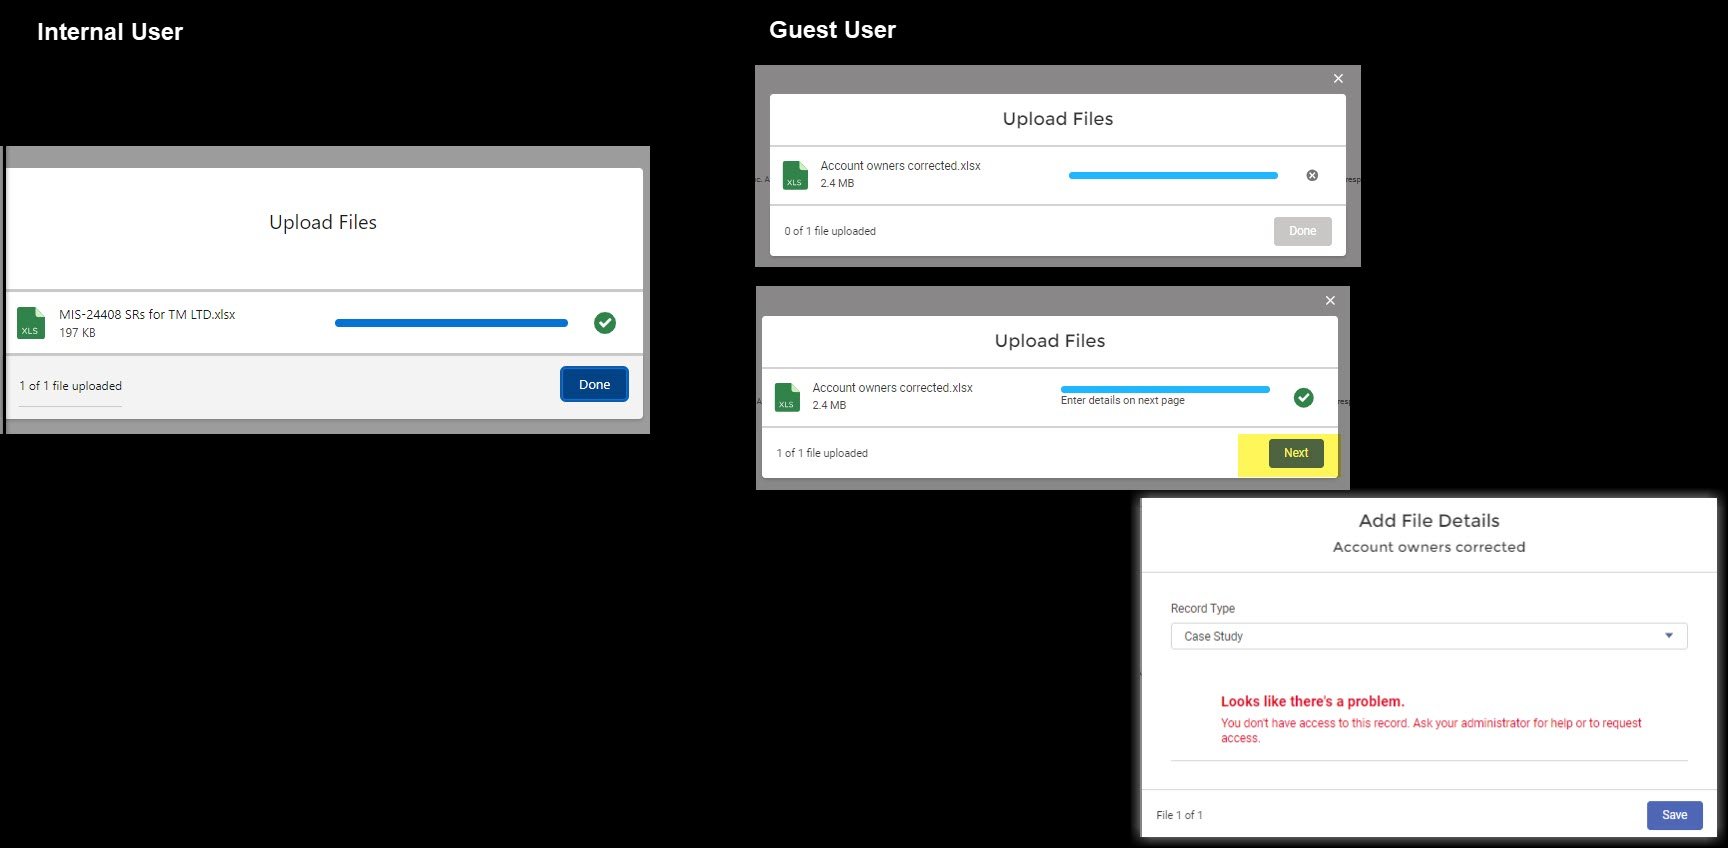
Task: Click '1 of 1 file uploaded' beside the Next button
Action: [822, 453]
